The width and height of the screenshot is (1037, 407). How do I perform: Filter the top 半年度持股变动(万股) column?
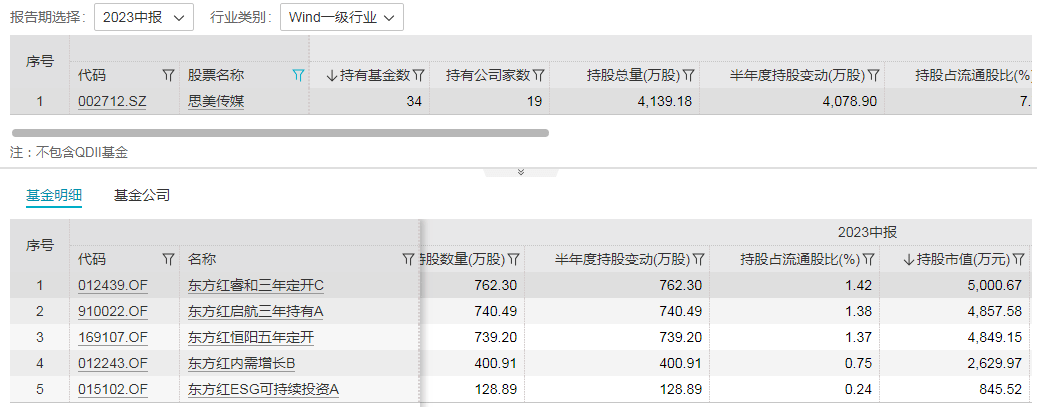click(874, 75)
